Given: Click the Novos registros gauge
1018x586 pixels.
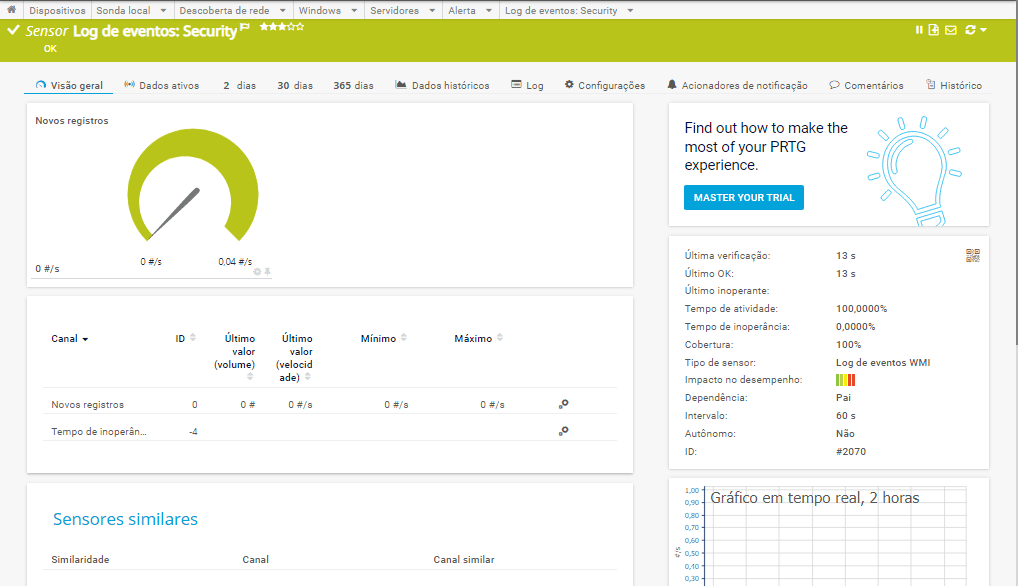Looking at the screenshot, I should click(x=192, y=186).
